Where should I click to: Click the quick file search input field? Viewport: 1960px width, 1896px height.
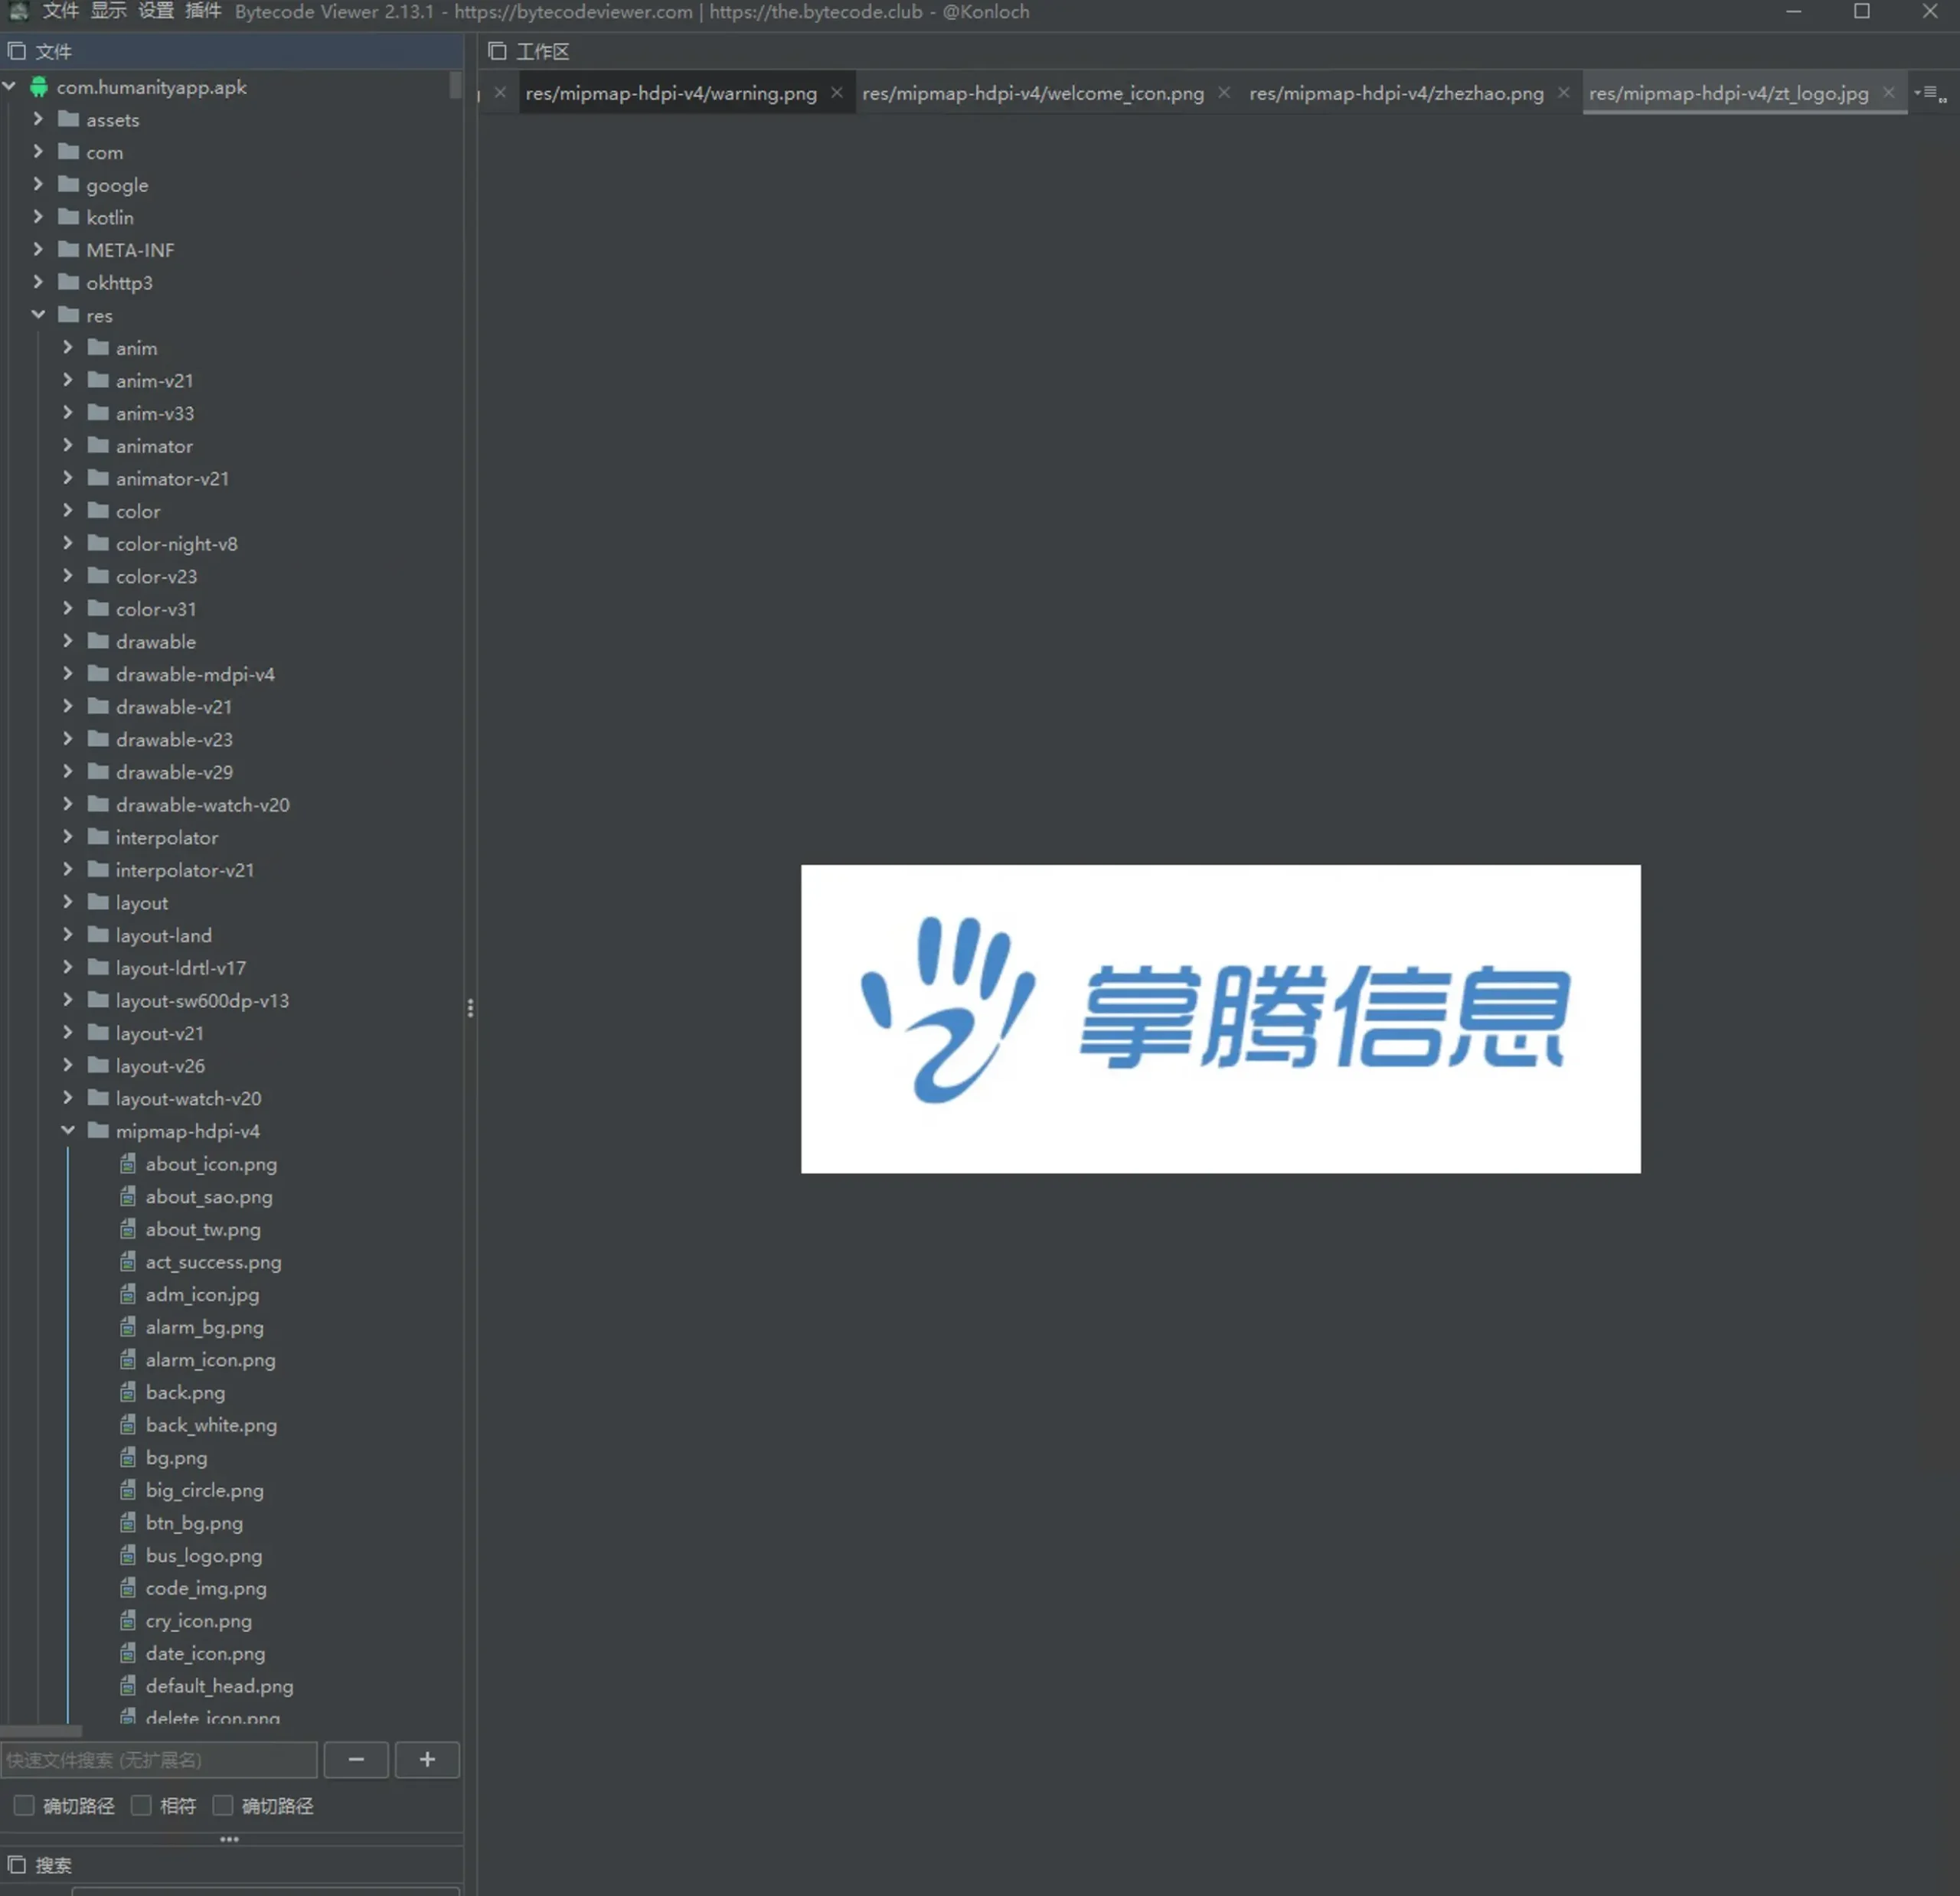(x=160, y=1759)
